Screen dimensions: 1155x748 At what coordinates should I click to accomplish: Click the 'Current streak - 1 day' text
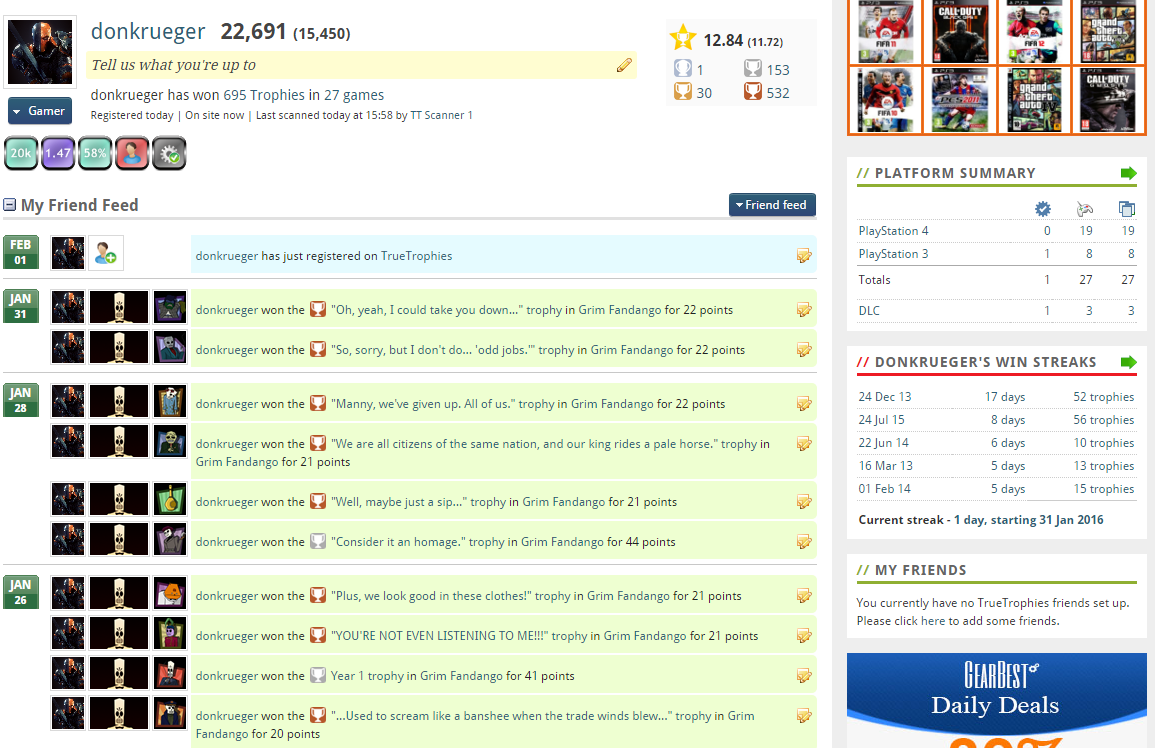980,520
